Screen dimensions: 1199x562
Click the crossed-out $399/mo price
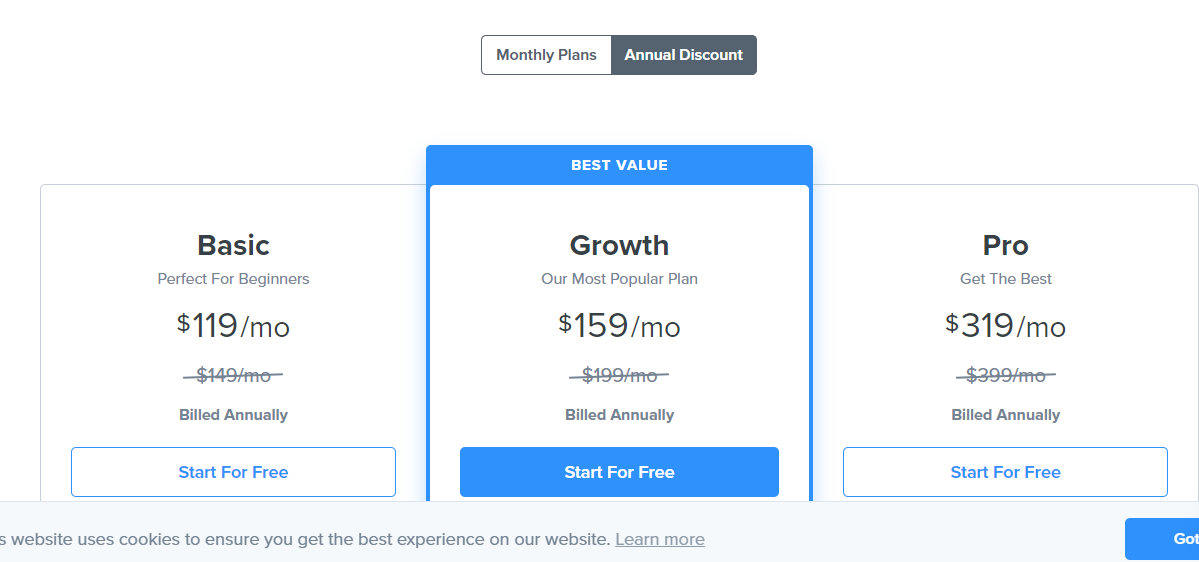click(1006, 375)
